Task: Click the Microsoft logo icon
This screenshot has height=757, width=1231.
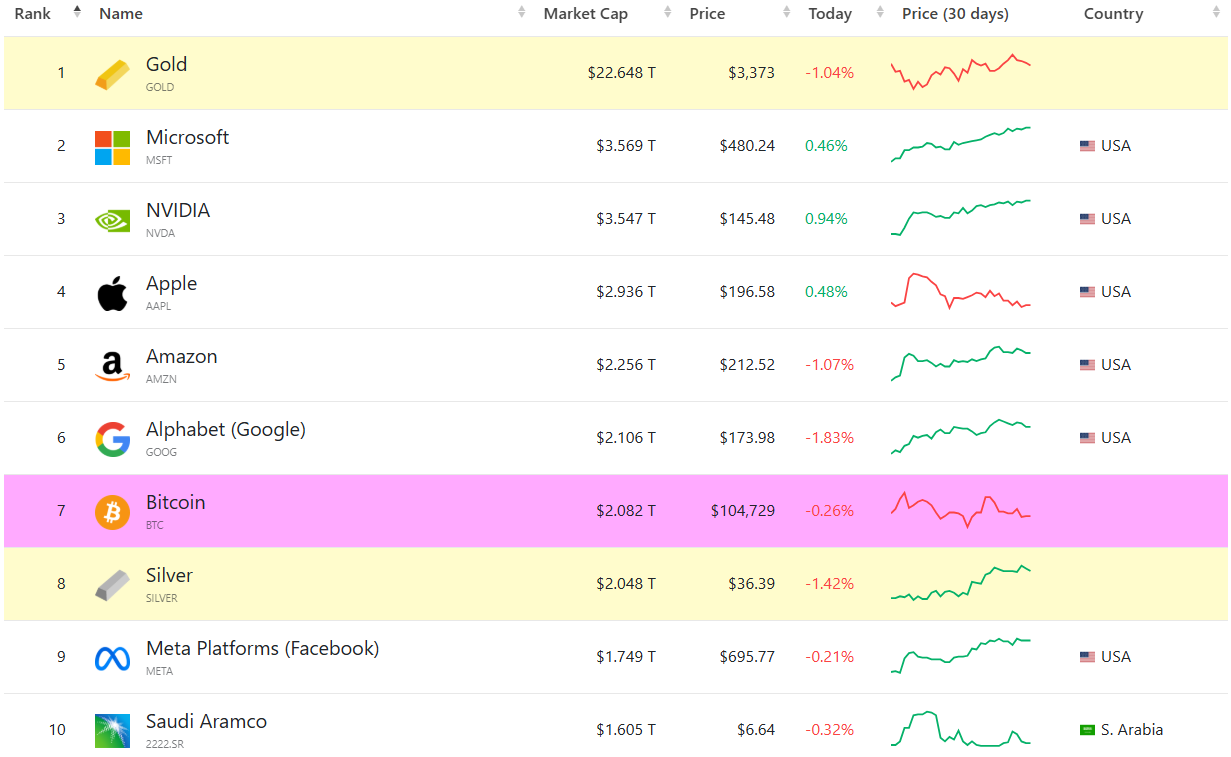Action: pyautogui.click(x=112, y=147)
